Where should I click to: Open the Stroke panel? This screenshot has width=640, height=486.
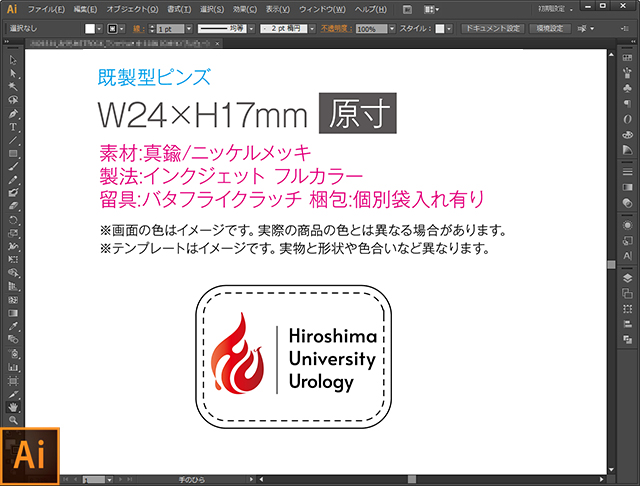(627, 172)
